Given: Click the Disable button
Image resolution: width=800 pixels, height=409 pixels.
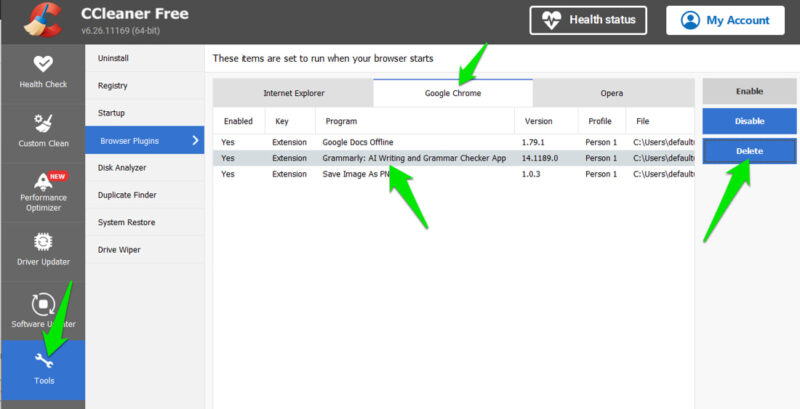Looking at the screenshot, I should point(749,121).
